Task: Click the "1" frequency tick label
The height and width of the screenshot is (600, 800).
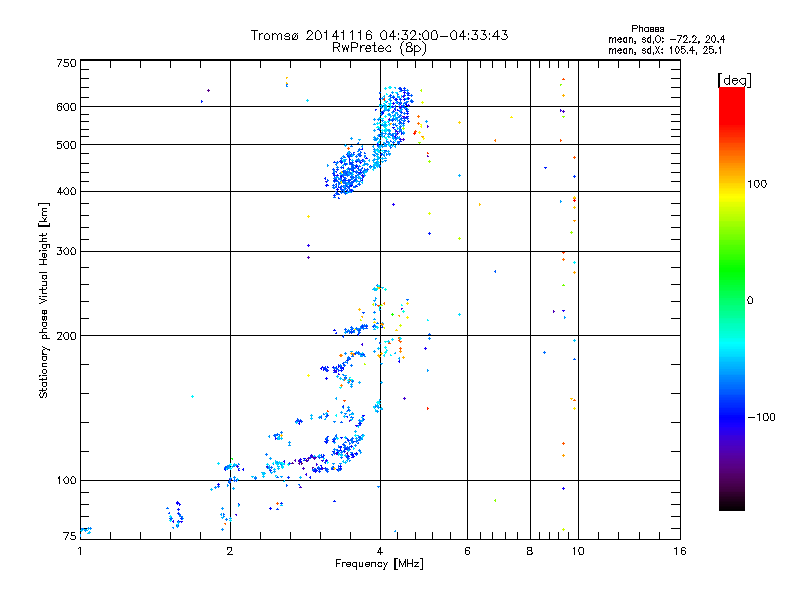Action: (x=80, y=551)
